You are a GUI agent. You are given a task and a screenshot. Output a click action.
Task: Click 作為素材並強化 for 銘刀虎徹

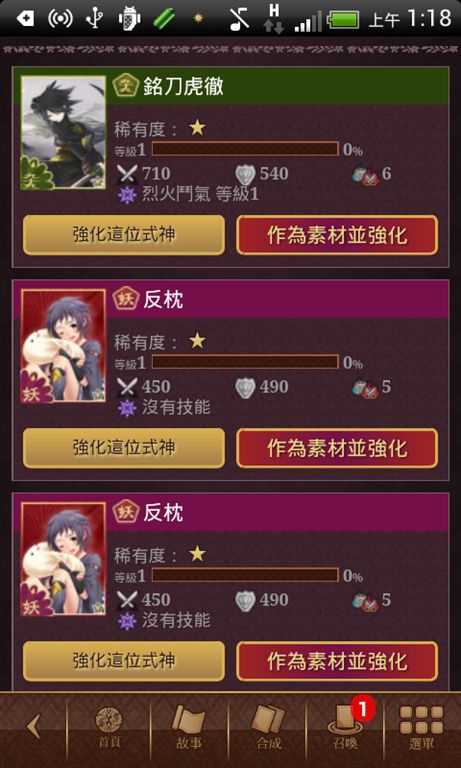(x=337, y=235)
